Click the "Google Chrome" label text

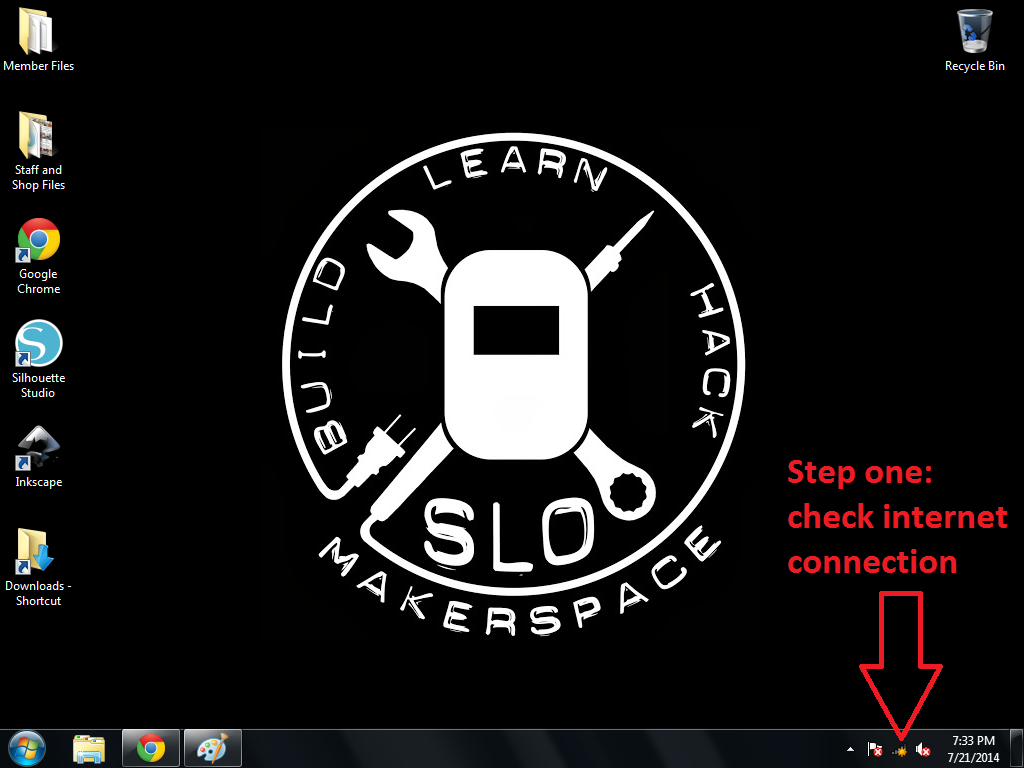[x=39, y=282]
